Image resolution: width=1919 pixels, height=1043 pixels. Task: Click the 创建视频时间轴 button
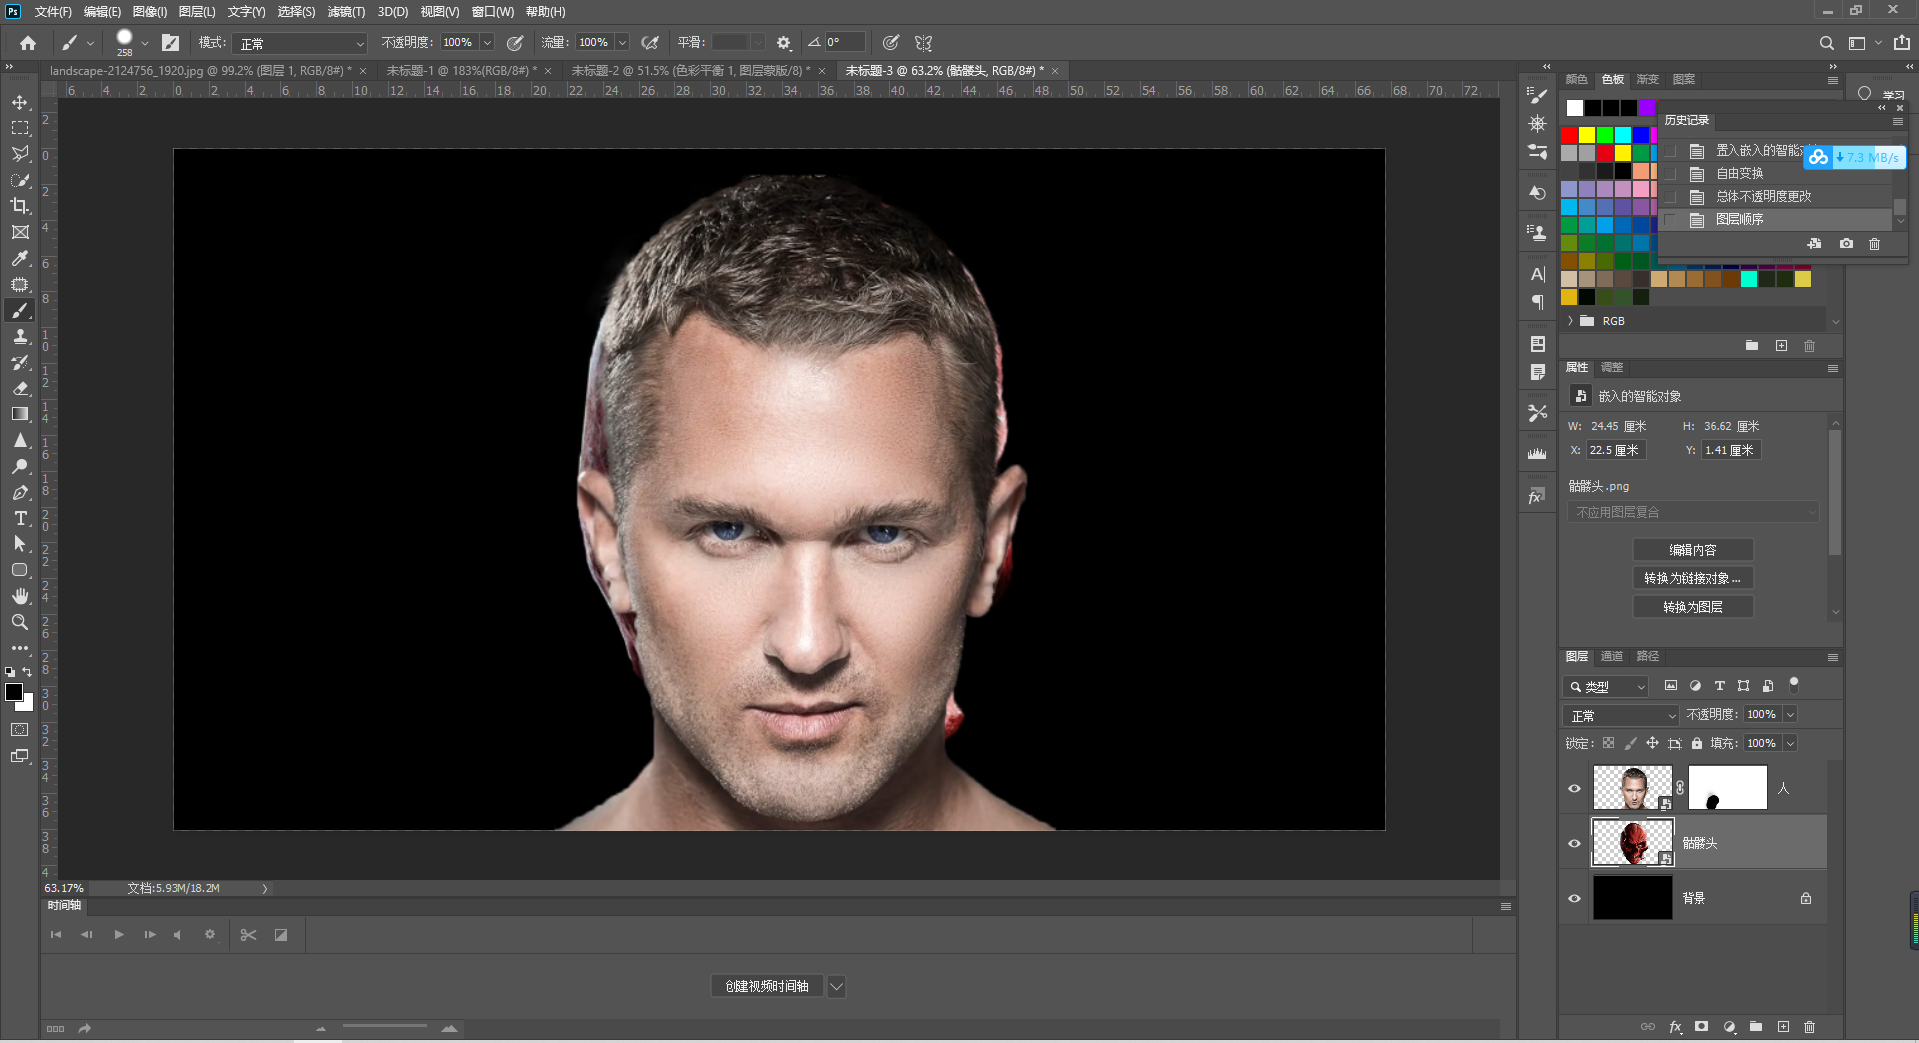pyautogui.click(x=767, y=986)
